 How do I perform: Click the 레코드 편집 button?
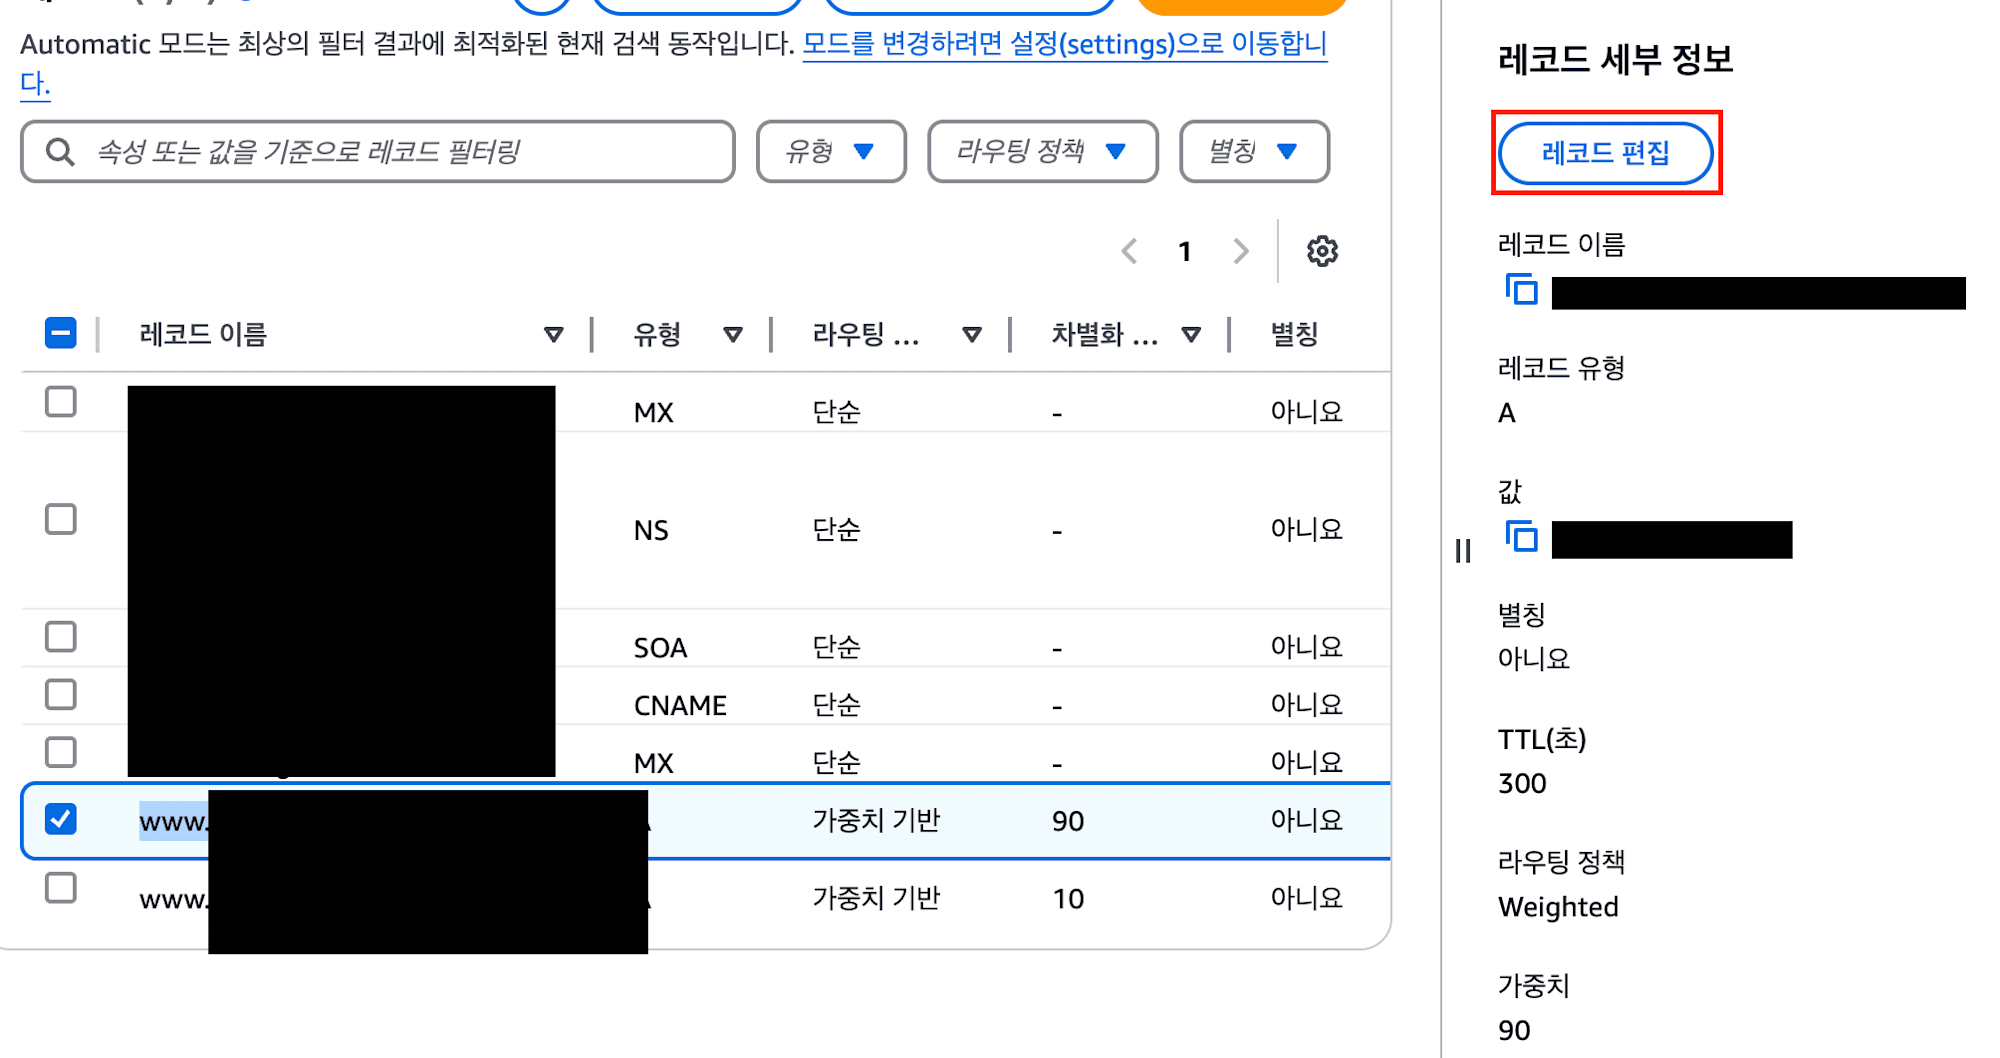(x=1605, y=153)
